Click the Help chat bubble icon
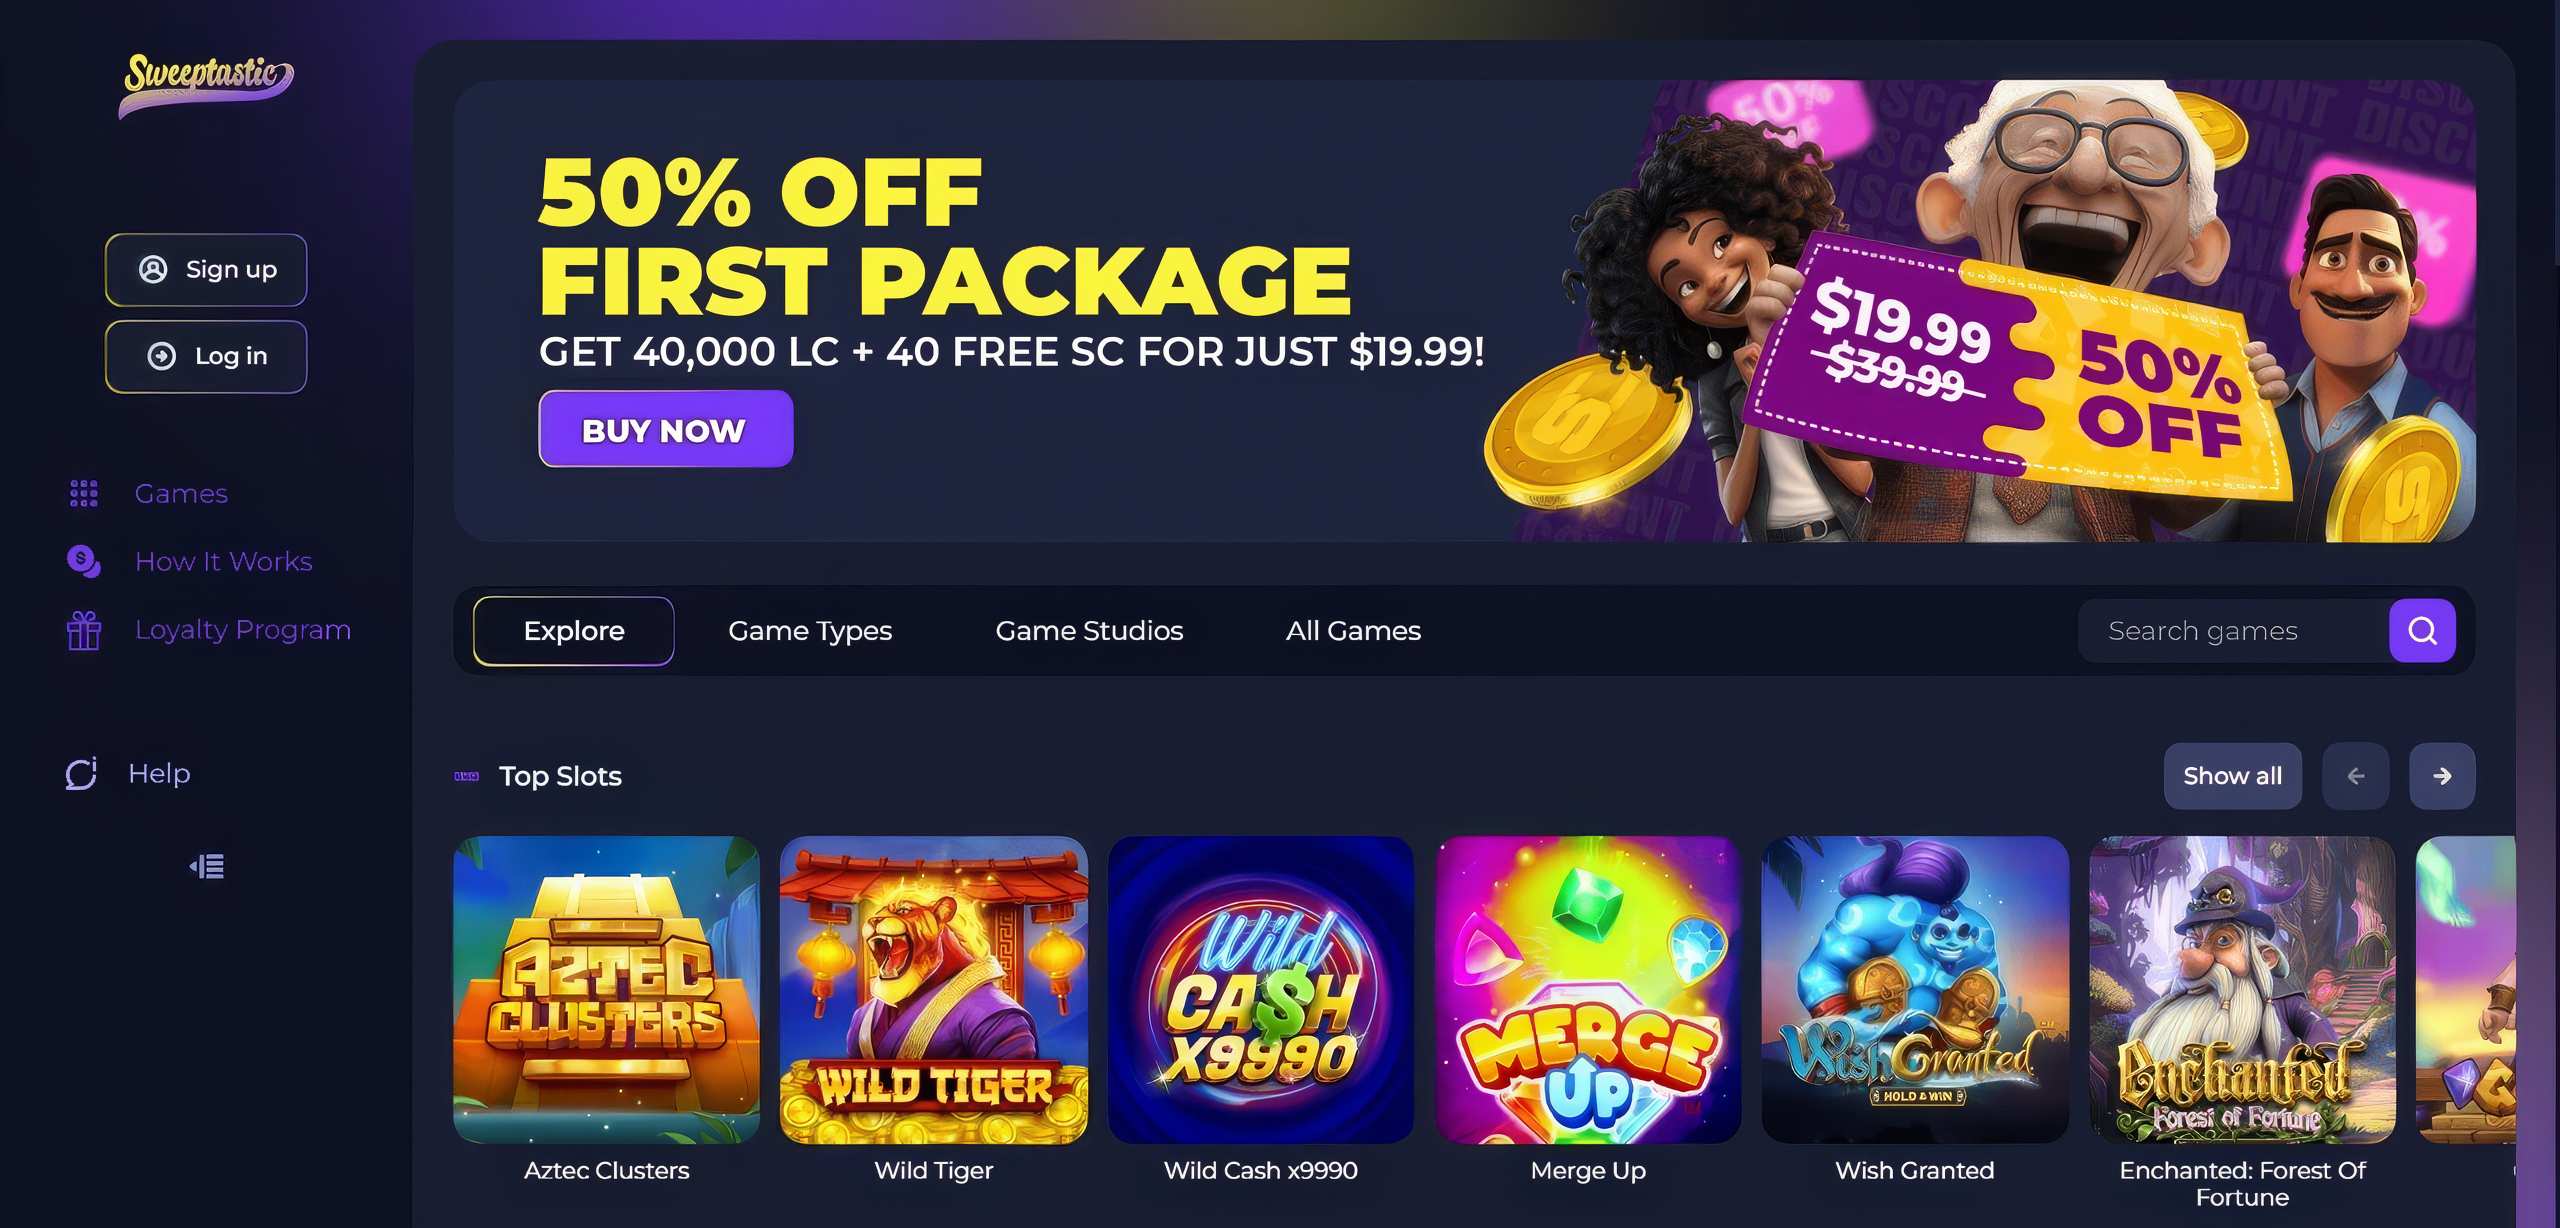The image size is (2560, 1228). click(x=81, y=773)
